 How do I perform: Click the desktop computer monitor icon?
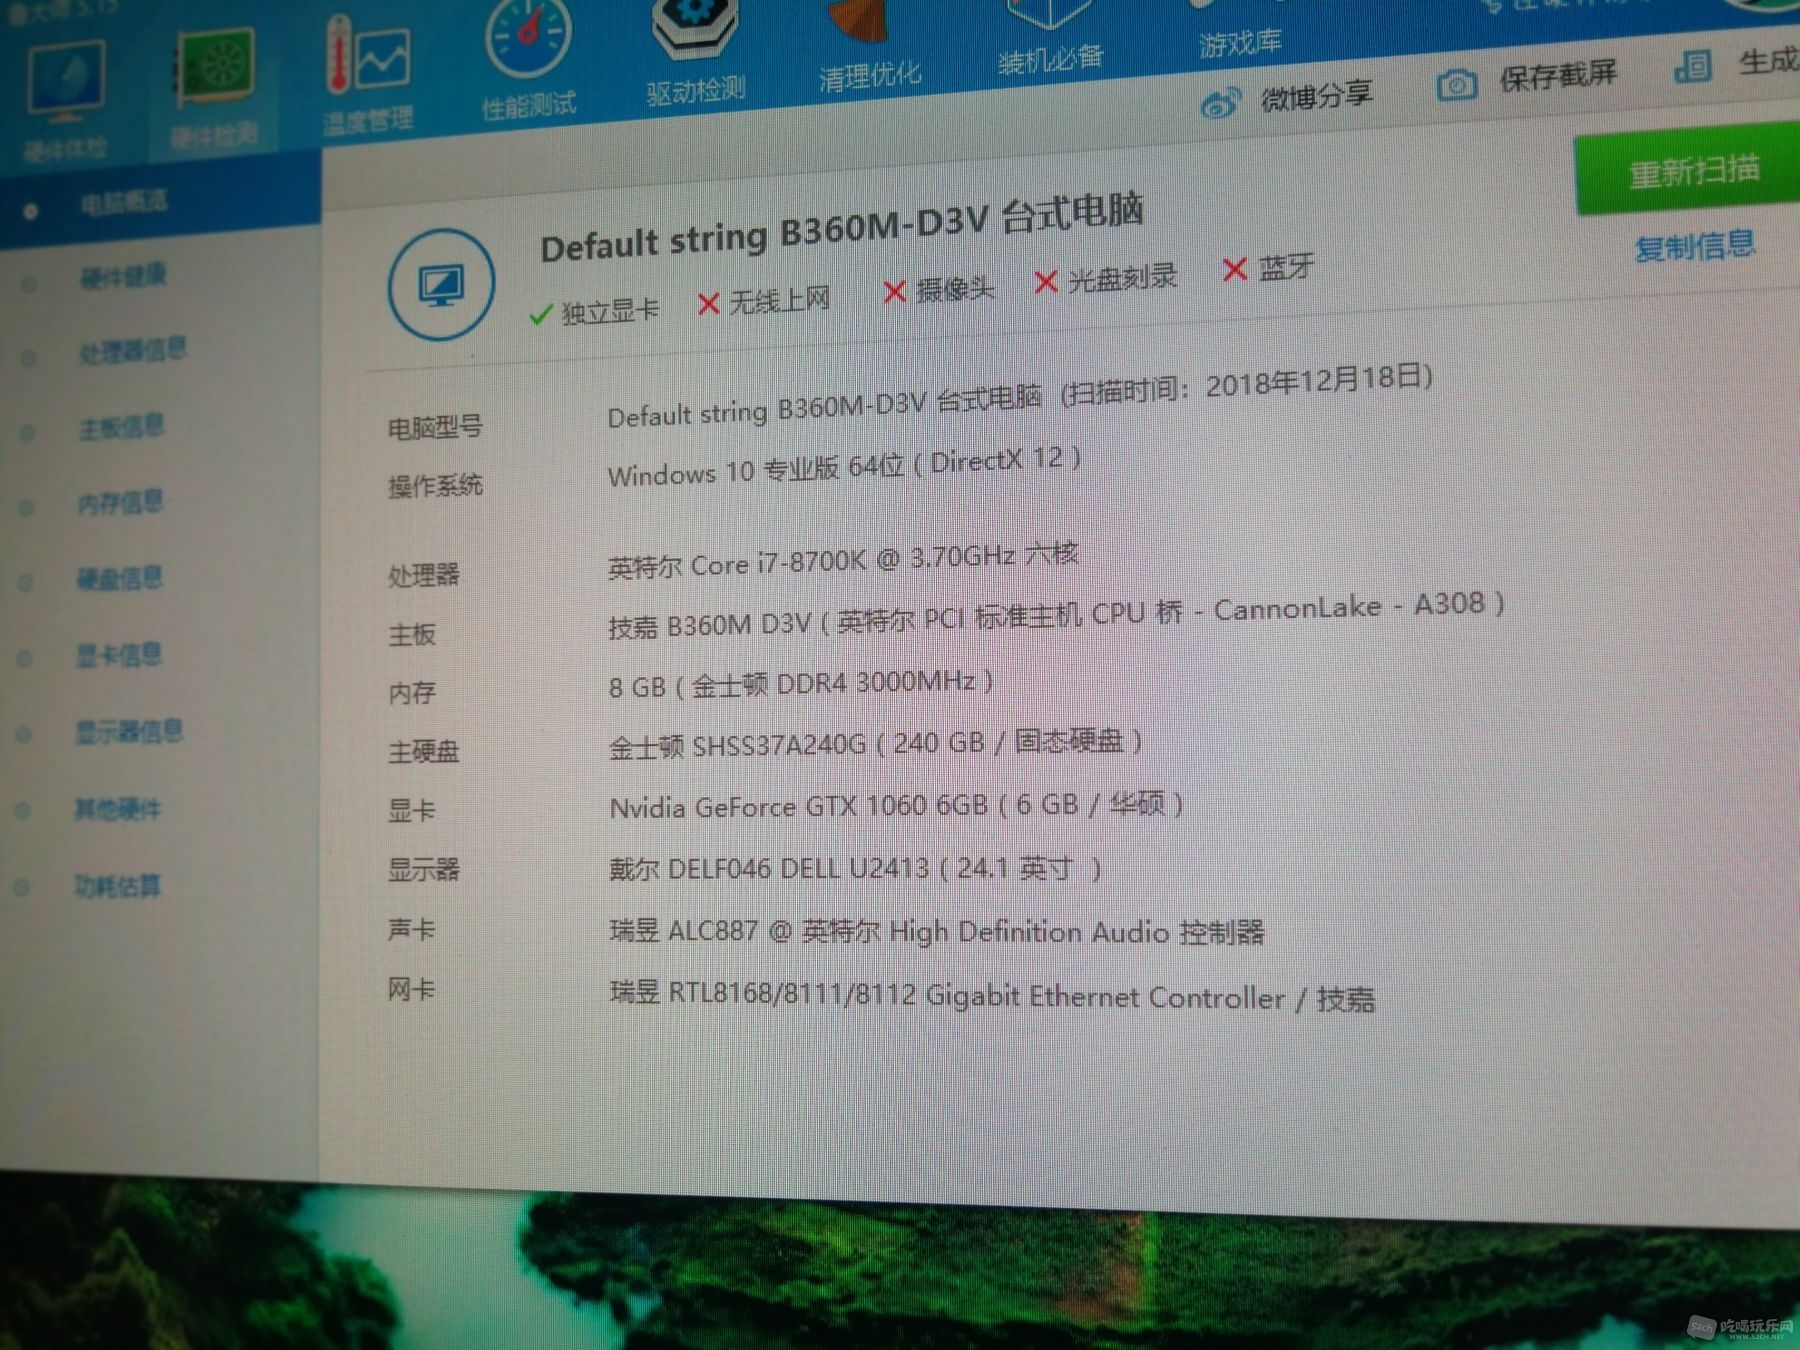click(441, 285)
